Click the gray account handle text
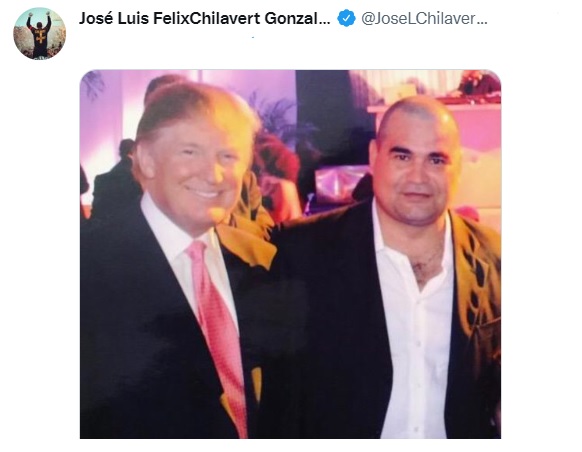Viewport: 582px width, 452px height. click(x=424, y=19)
